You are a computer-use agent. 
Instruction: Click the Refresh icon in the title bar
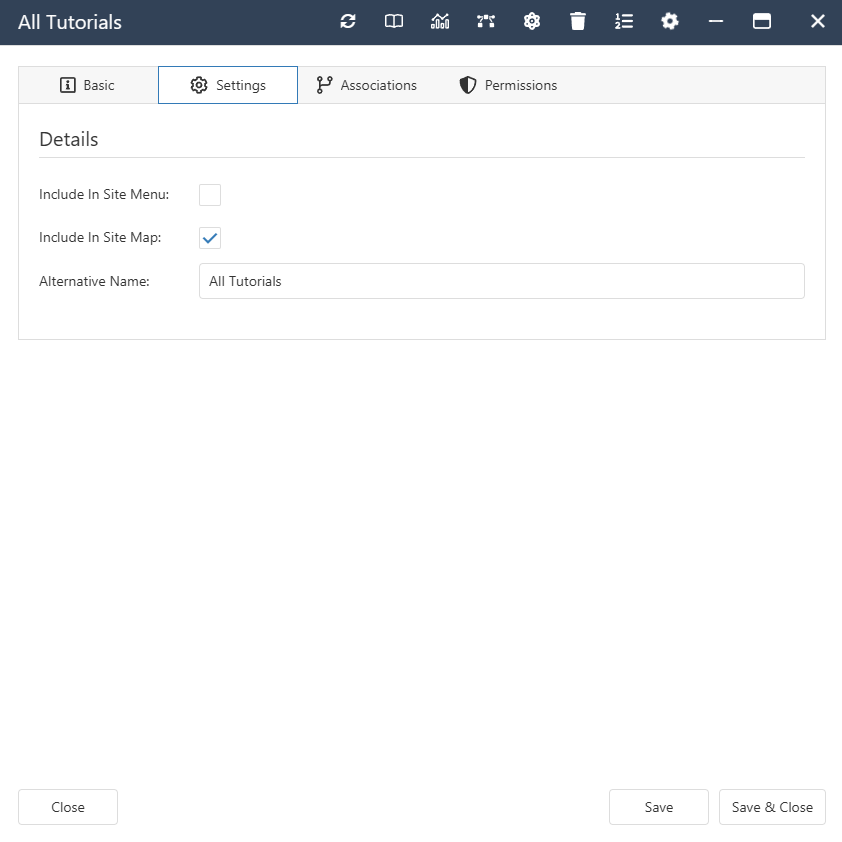(348, 21)
